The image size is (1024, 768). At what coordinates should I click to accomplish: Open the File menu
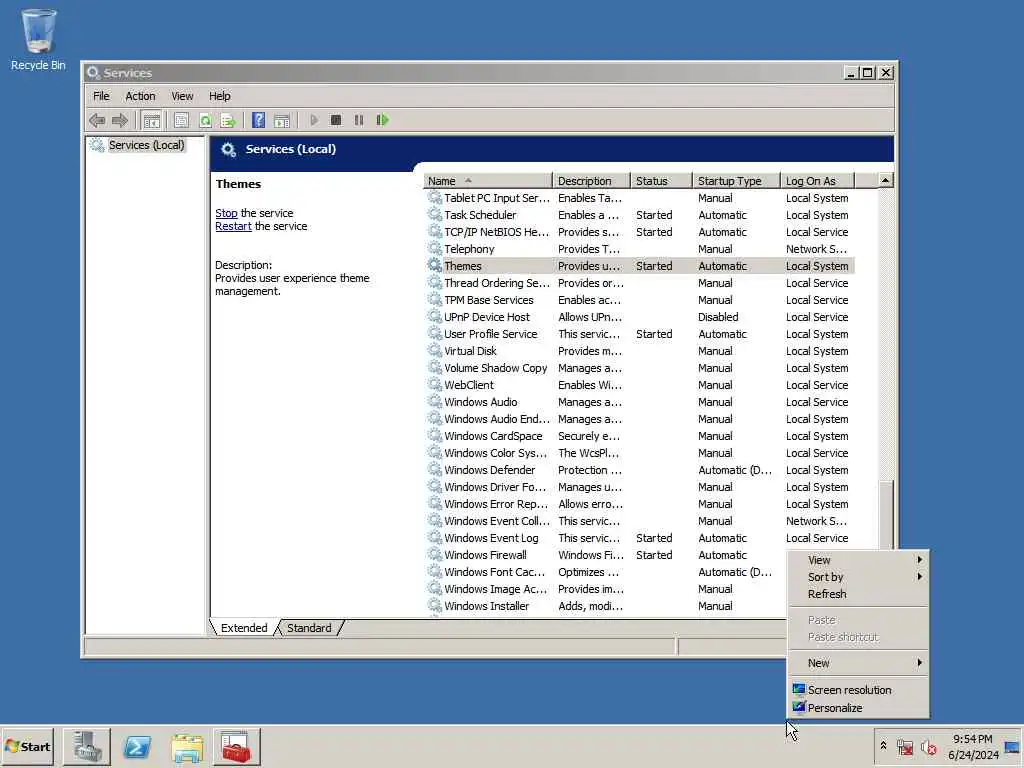coord(101,96)
